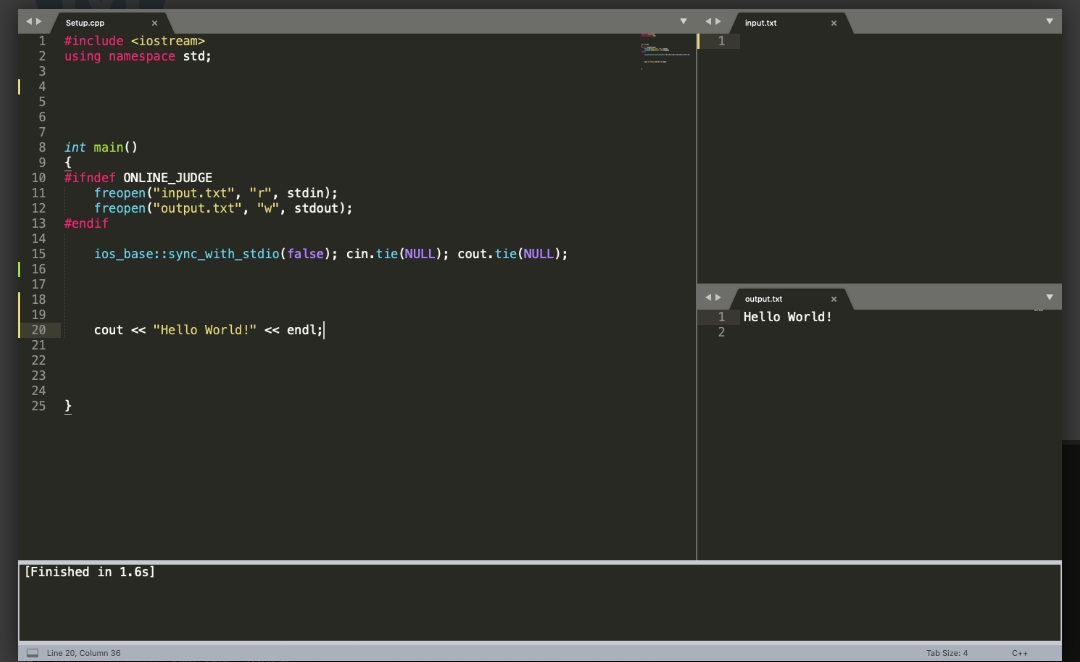Image resolution: width=1080 pixels, height=662 pixels.
Task: Click the next-tab arrow in output.txt pane
Action: pyautogui.click(x=718, y=297)
